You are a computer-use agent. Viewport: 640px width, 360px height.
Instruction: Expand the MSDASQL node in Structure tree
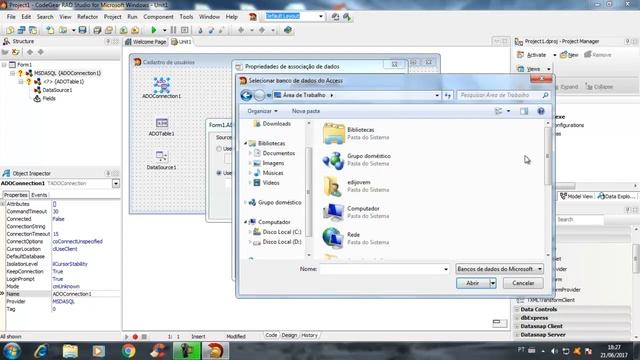click(x=13, y=73)
